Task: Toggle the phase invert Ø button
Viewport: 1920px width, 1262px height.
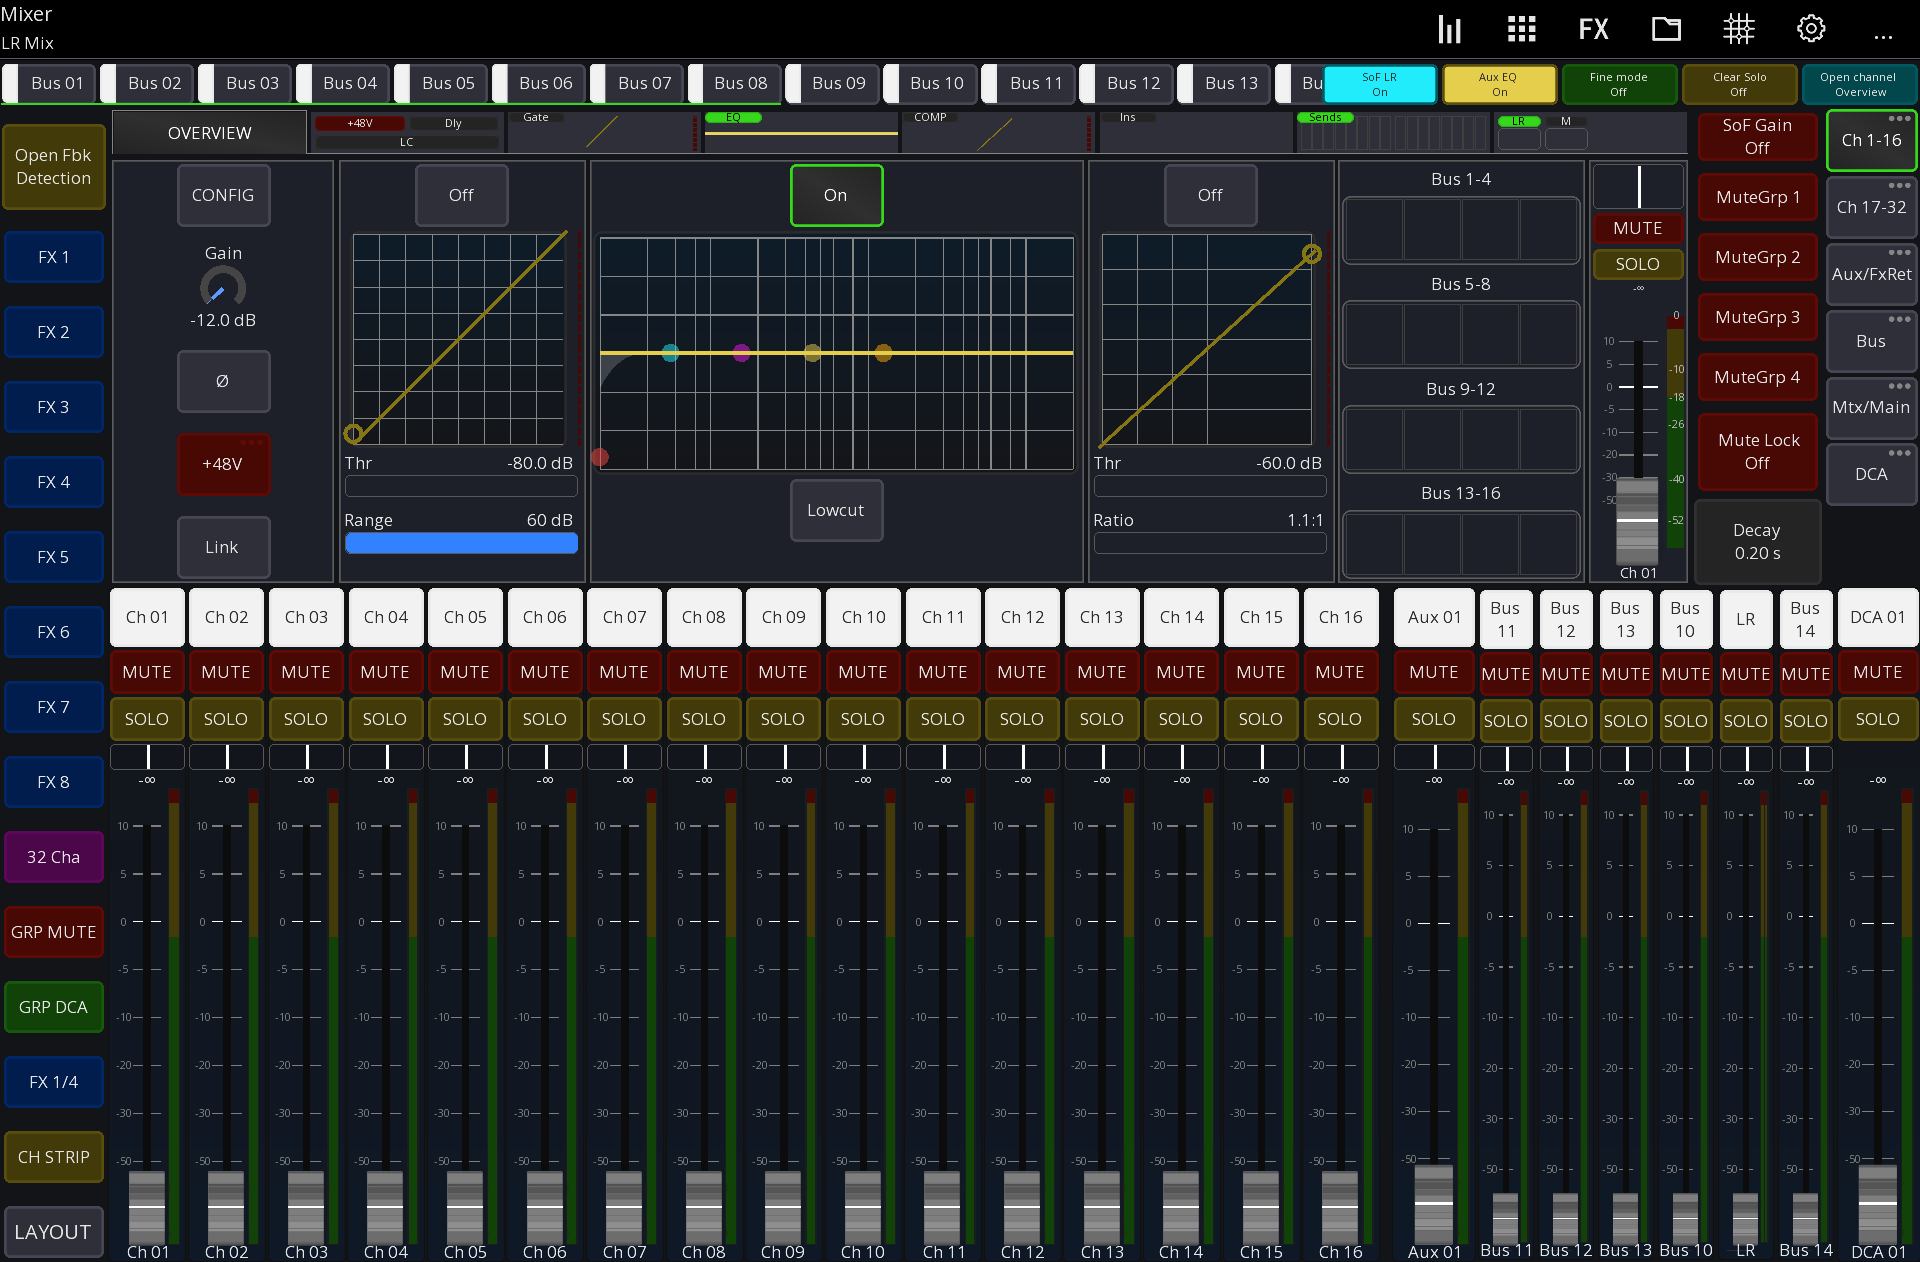Action: 223,381
